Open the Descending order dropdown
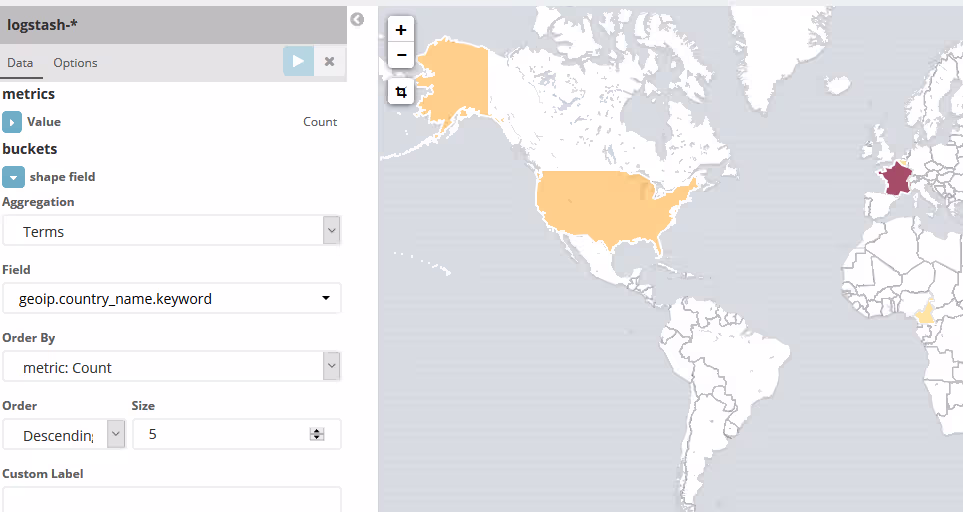 point(64,434)
